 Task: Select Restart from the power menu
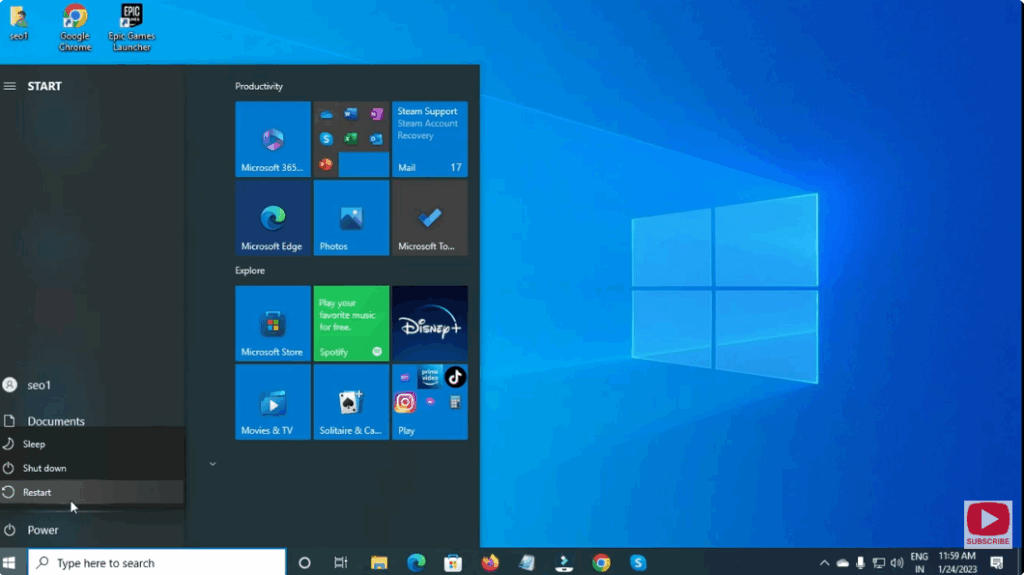[x=92, y=493]
